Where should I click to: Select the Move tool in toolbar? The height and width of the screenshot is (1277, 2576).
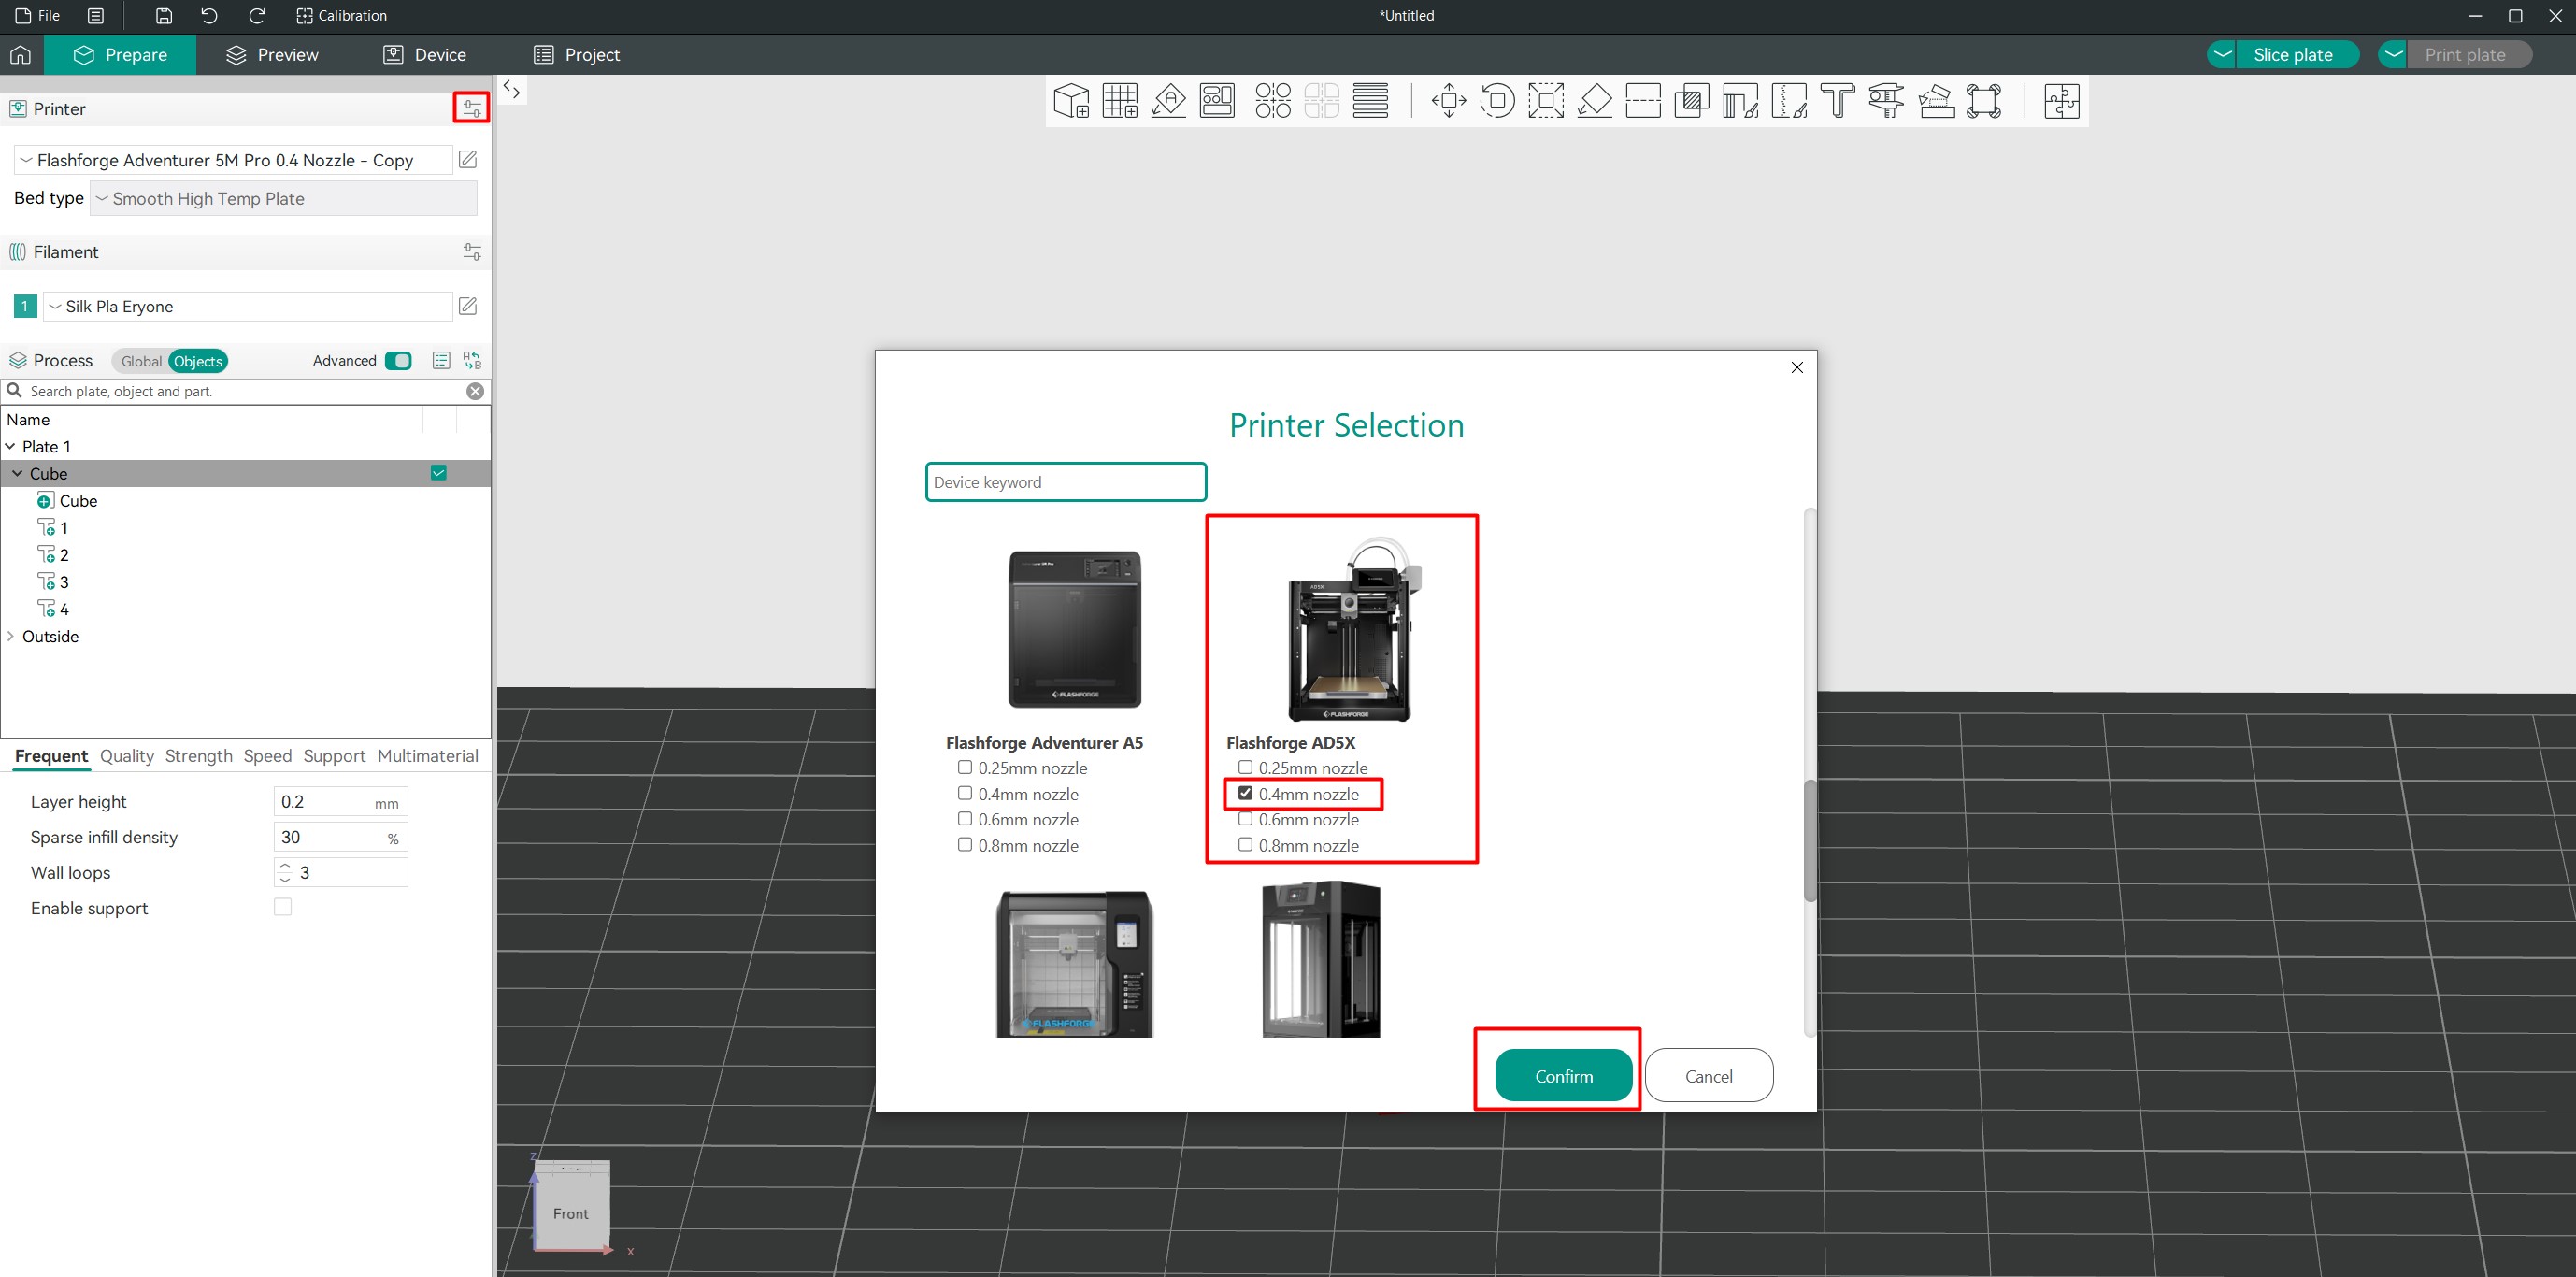pyautogui.click(x=1448, y=101)
